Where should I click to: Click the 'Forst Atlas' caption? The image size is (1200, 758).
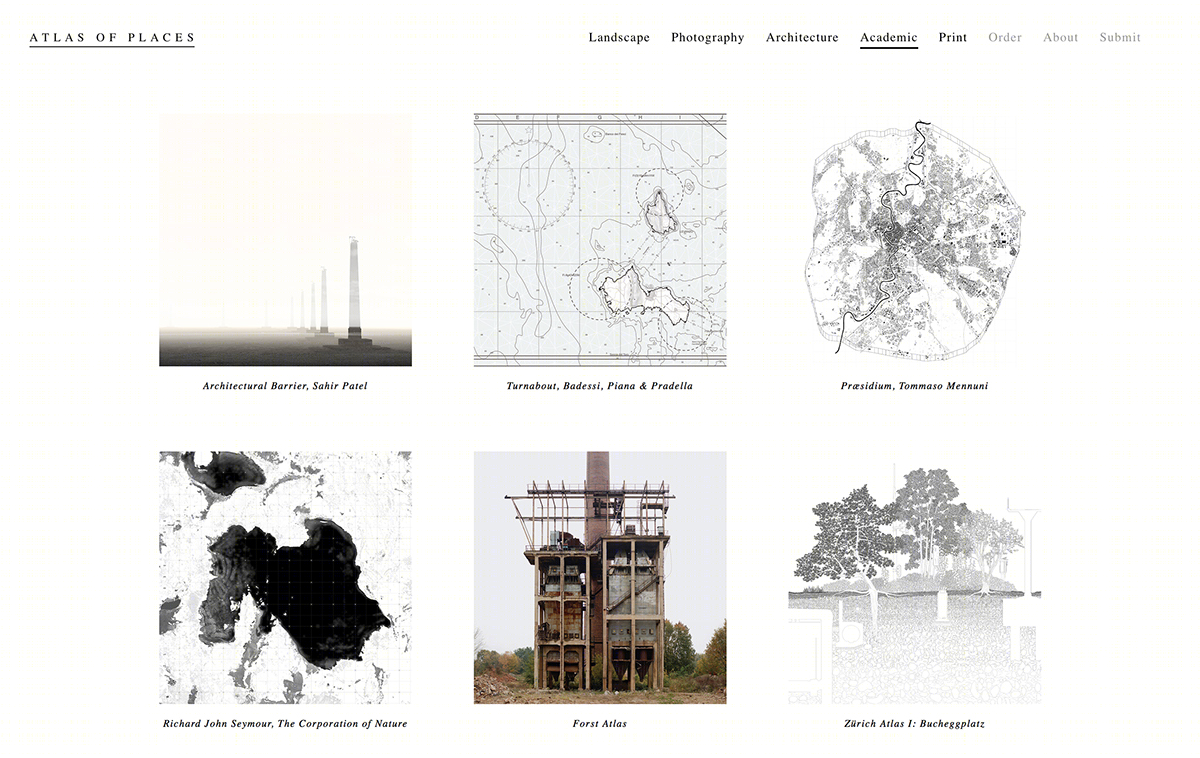tap(600, 724)
